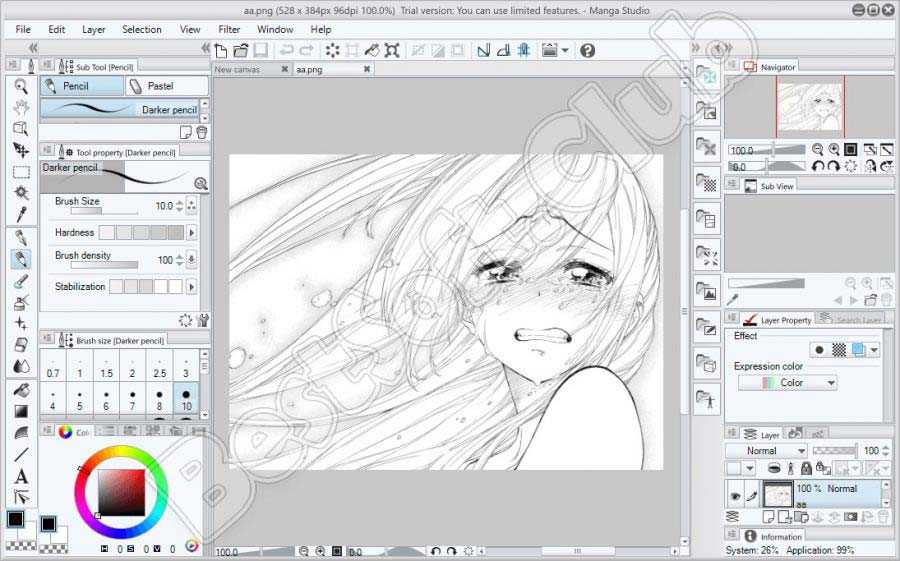
Task: Open the Filter menu
Action: pyautogui.click(x=229, y=30)
